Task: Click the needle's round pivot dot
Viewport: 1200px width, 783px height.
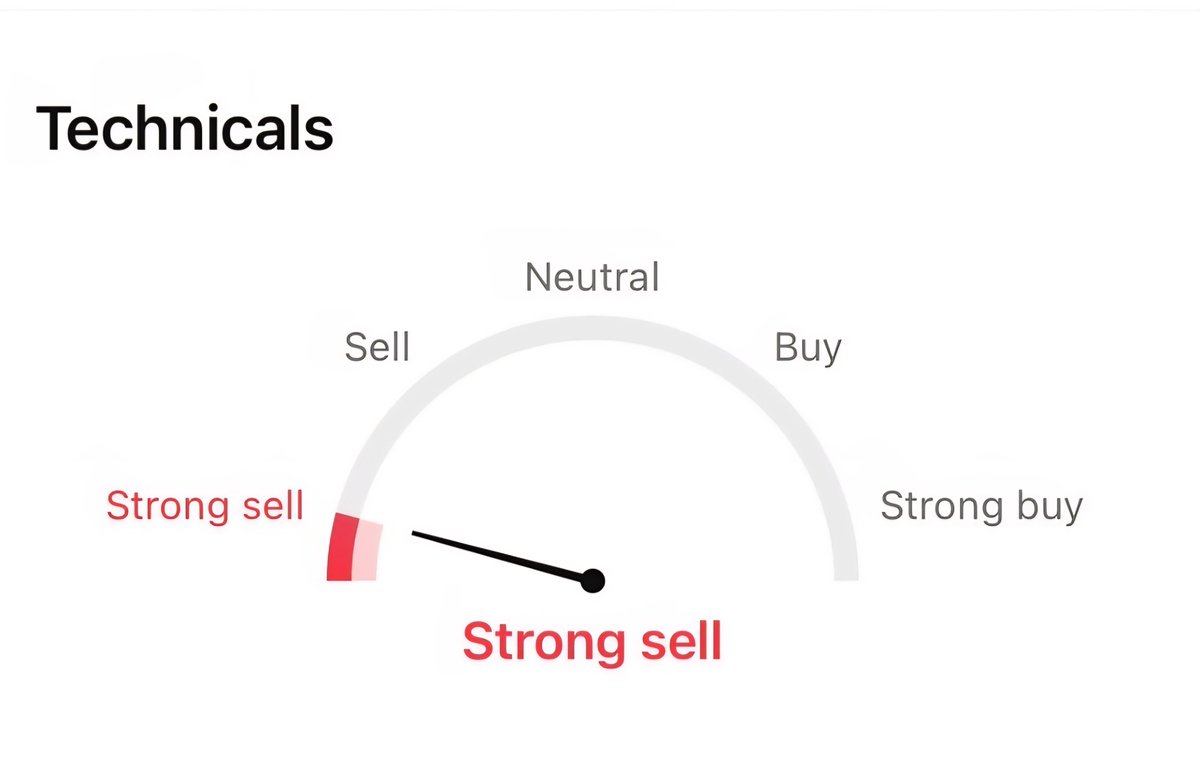Action: pyautogui.click(x=593, y=580)
